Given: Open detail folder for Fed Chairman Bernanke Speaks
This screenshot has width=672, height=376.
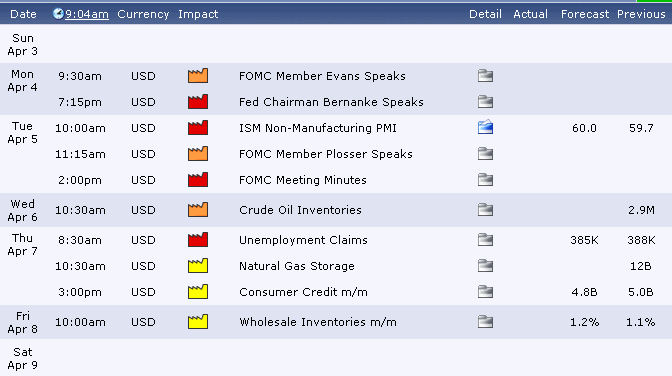Looking at the screenshot, I should (485, 102).
